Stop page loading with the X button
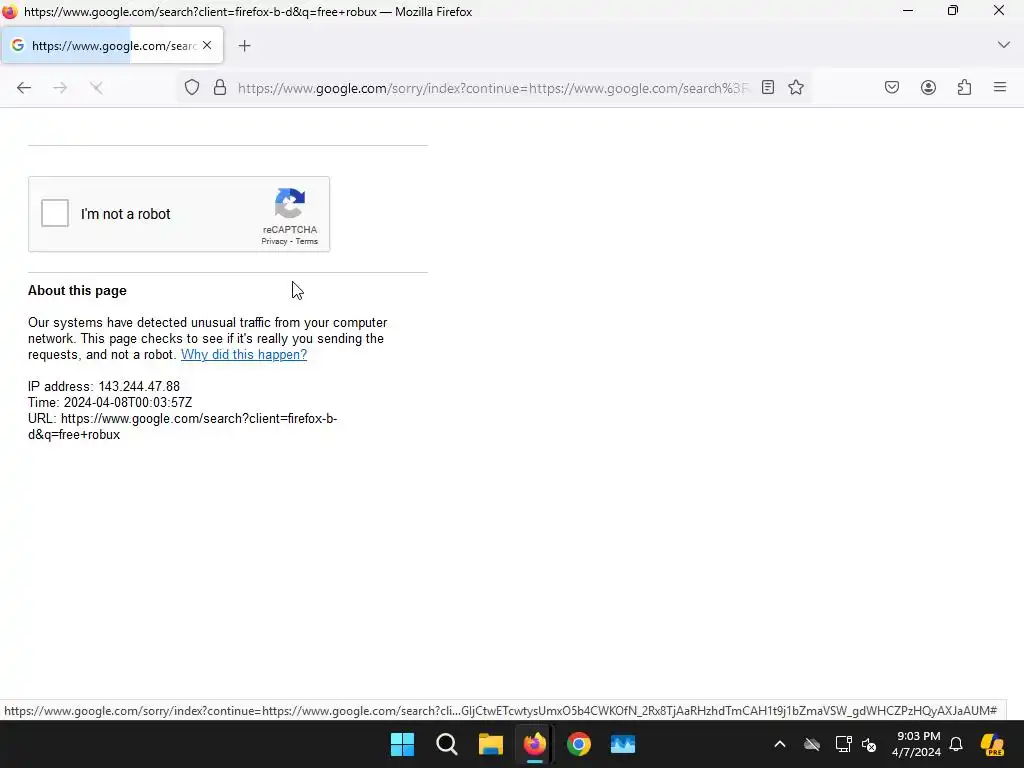 coord(97,88)
